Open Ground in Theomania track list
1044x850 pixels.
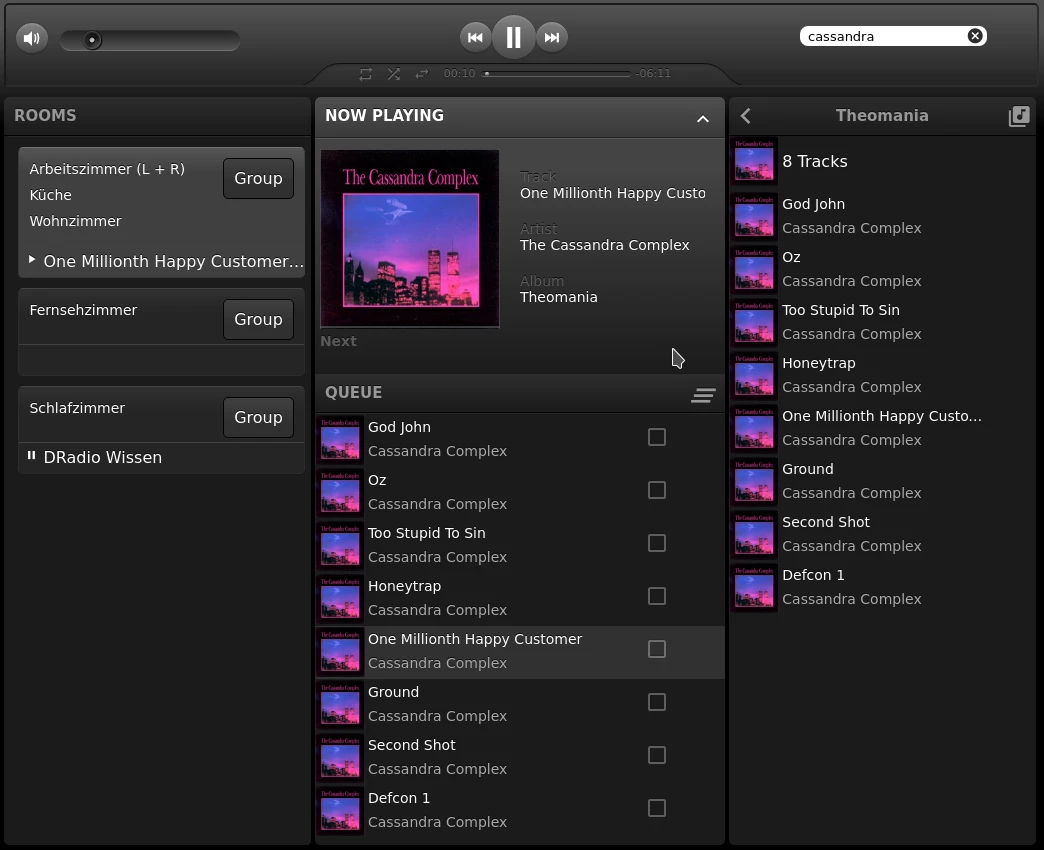(882, 482)
